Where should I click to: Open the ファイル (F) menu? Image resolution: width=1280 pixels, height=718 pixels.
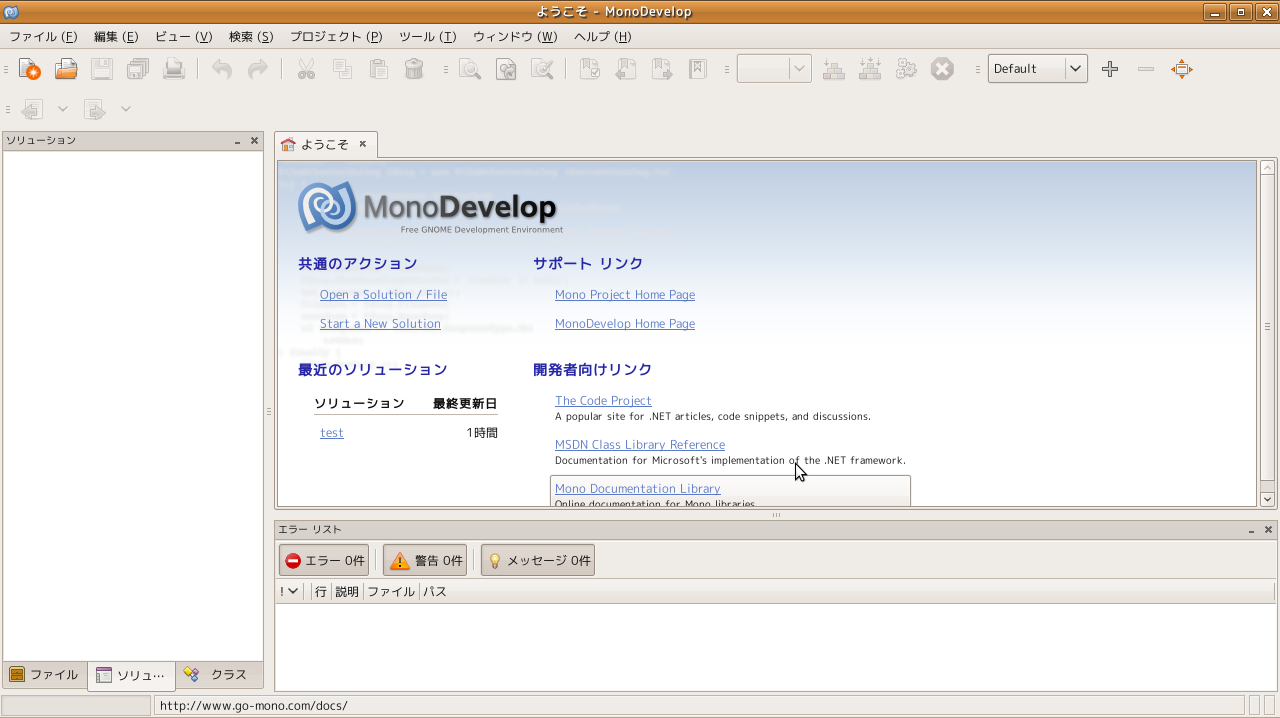[x=43, y=37]
